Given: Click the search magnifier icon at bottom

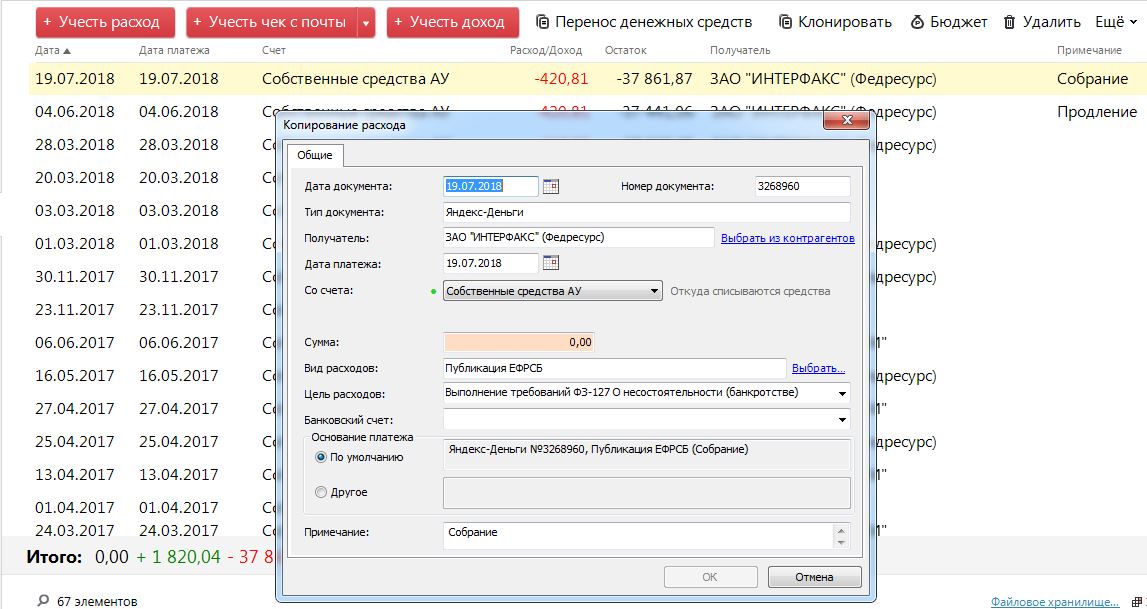Looking at the screenshot, I should tap(42, 601).
